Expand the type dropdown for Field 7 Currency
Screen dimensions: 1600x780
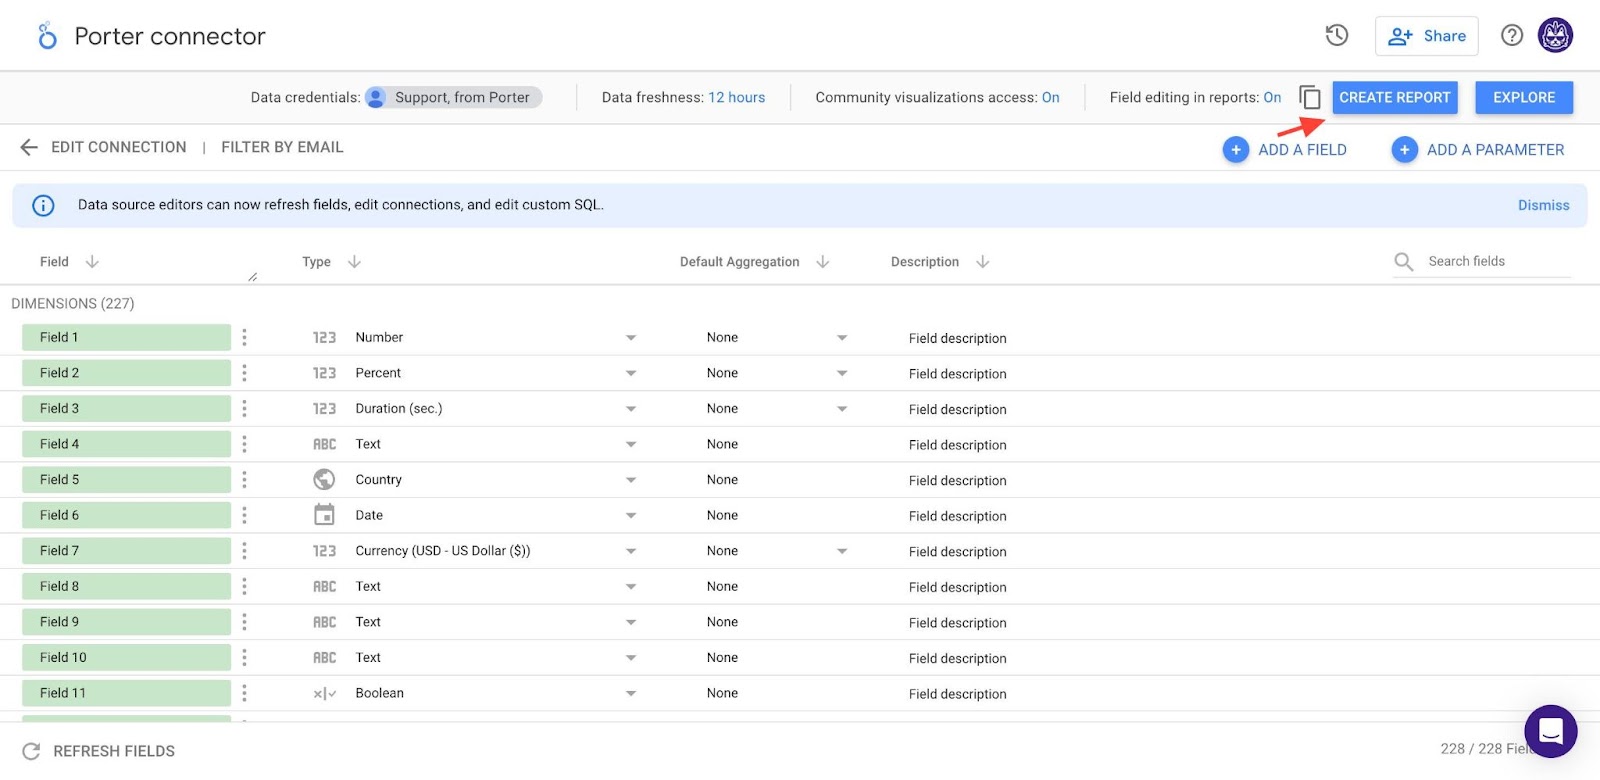point(631,551)
